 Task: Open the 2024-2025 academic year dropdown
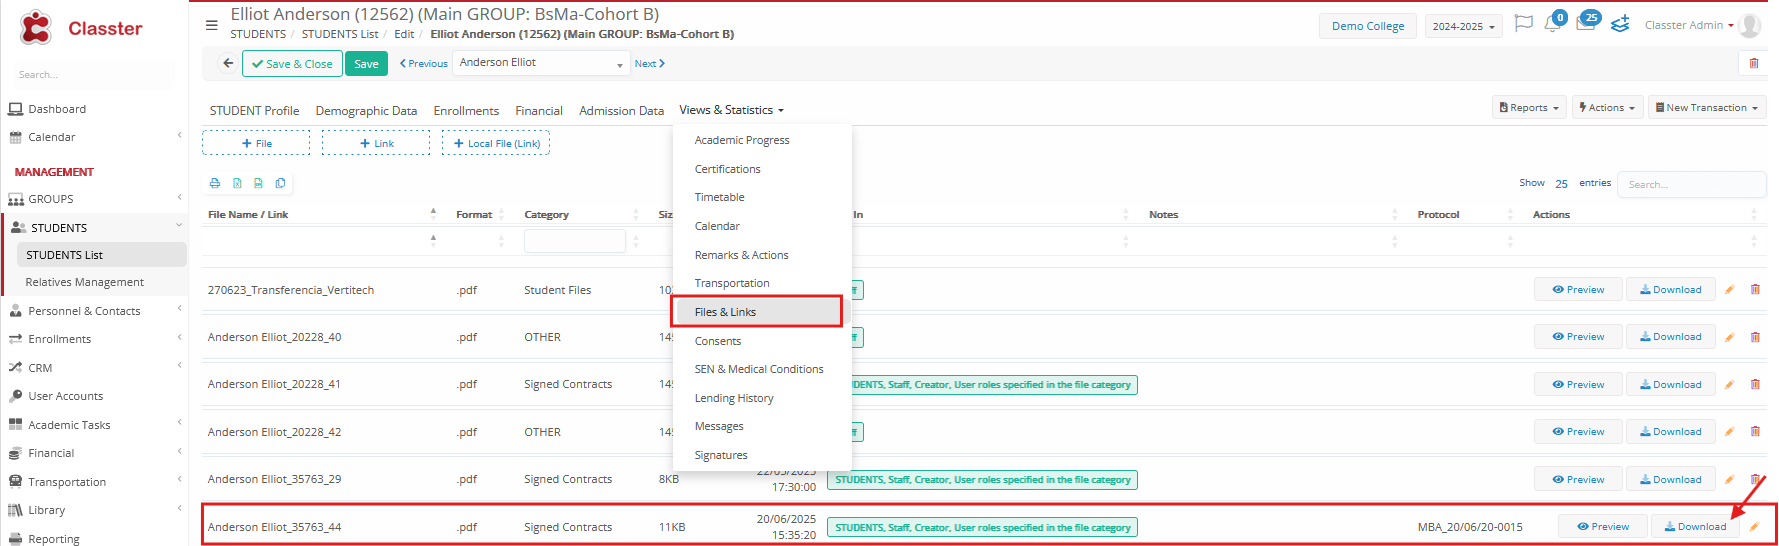1462,26
